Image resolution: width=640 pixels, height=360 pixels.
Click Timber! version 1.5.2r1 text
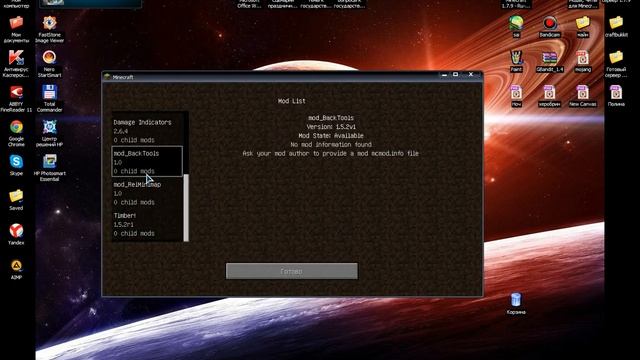click(x=124, y=224)
